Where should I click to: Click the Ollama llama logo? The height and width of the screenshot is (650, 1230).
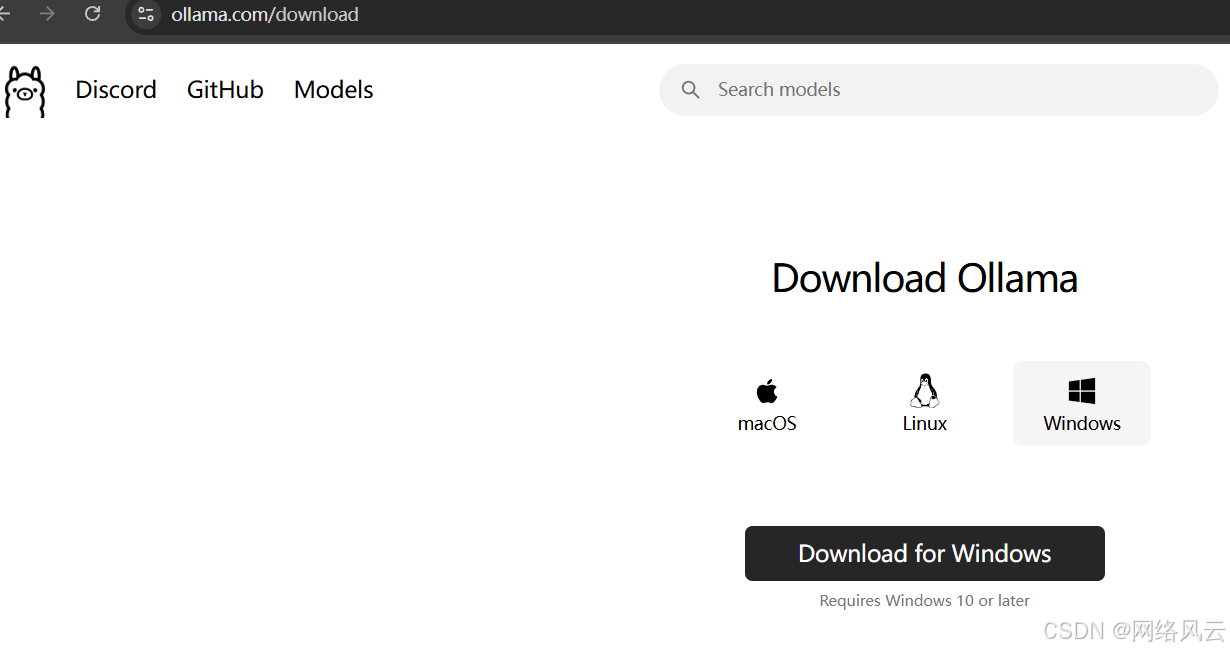point(25,91)
